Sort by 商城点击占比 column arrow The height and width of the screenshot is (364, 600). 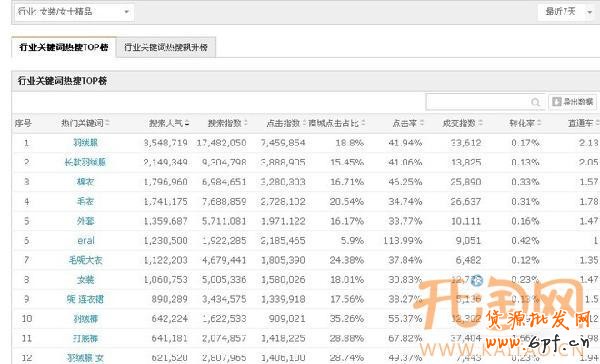(363, 123)
